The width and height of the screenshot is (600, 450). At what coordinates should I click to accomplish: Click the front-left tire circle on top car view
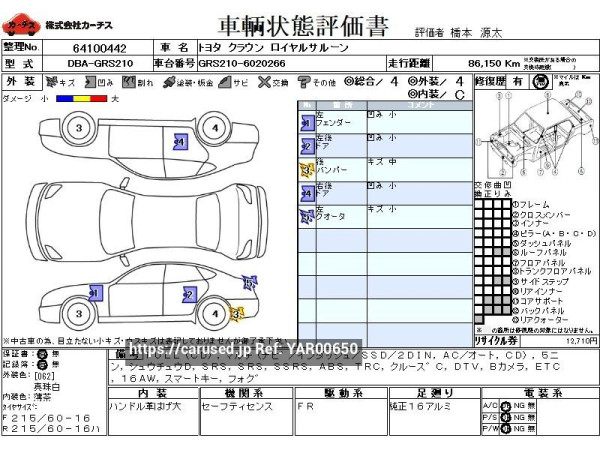coord(78,127)
